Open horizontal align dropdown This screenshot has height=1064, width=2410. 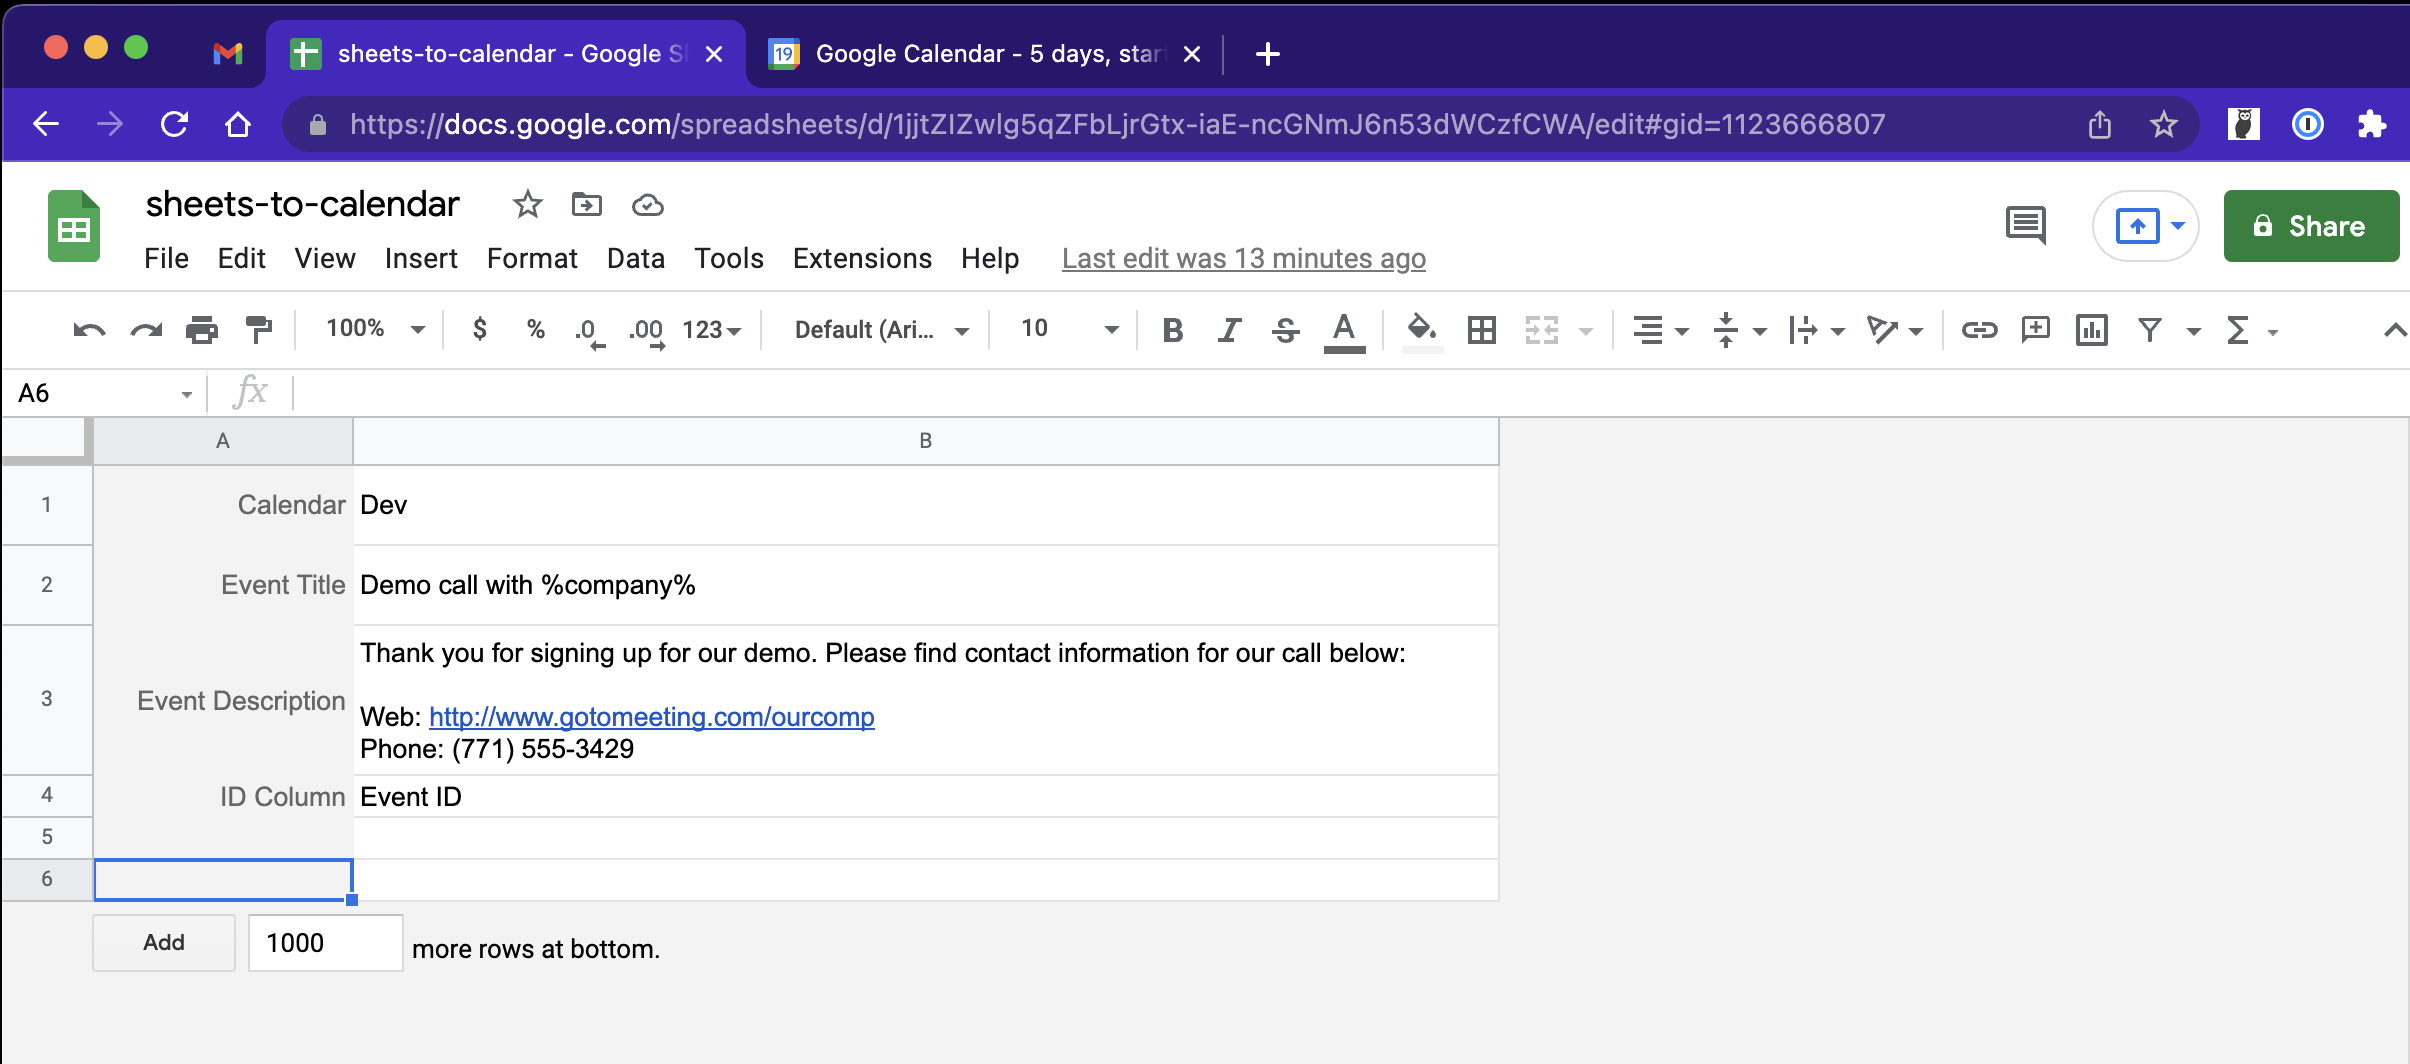point(1660,329)
